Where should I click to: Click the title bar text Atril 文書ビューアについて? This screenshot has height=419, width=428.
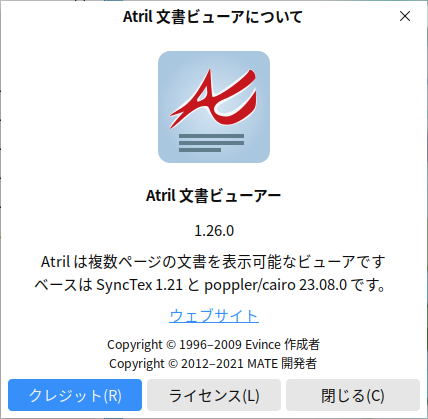coord(213,17)
